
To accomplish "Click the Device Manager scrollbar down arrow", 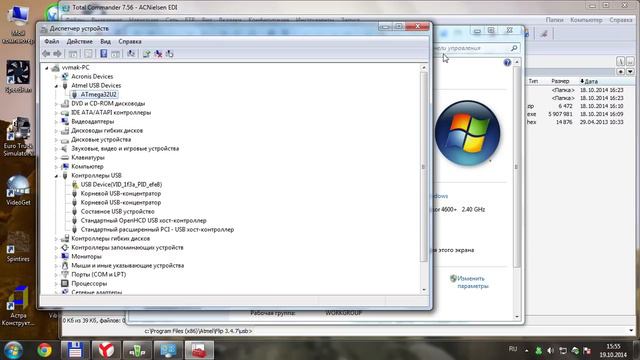I will [x=424, y=290].
